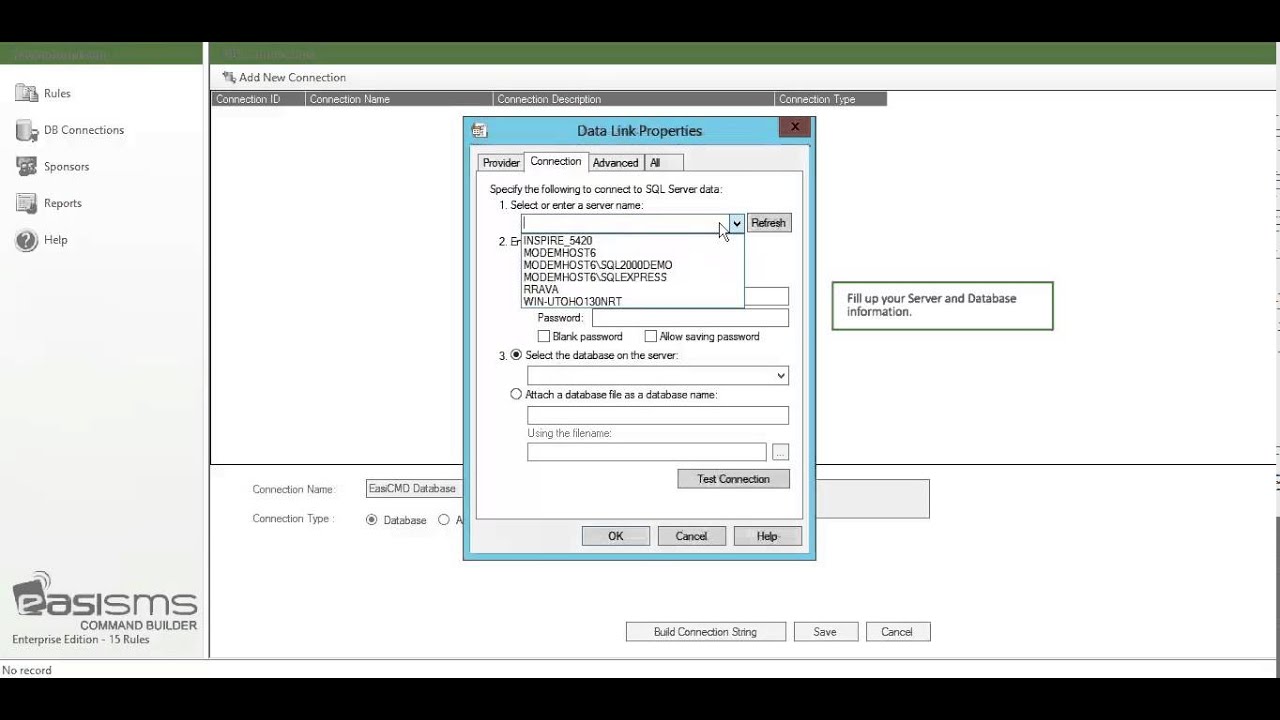This screenshot has height=720, width=1280.
Task: Choose Select the database on the server
Action: point(516,355)
